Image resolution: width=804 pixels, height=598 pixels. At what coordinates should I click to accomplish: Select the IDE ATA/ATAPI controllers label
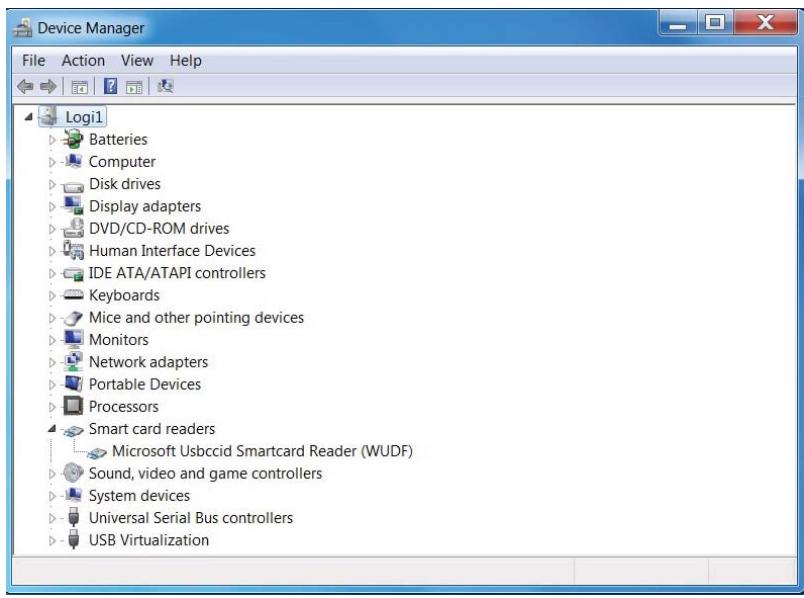pyautogui.click(x=177, y=273)
